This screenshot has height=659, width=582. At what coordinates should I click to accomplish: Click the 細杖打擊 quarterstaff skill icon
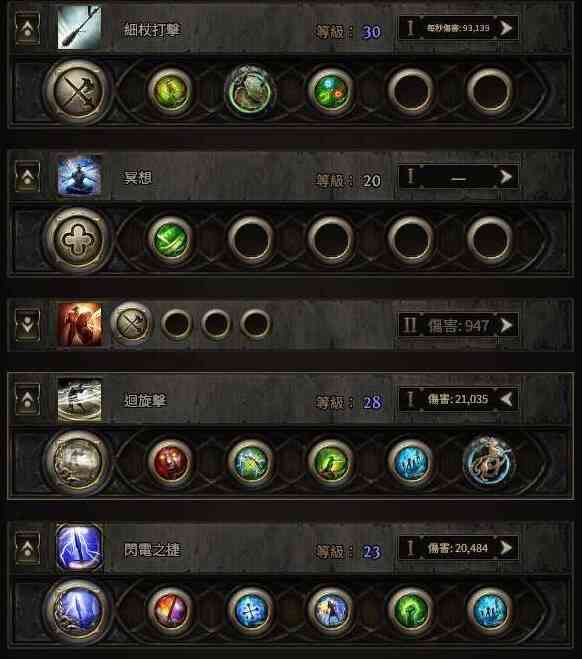[79, 28]
